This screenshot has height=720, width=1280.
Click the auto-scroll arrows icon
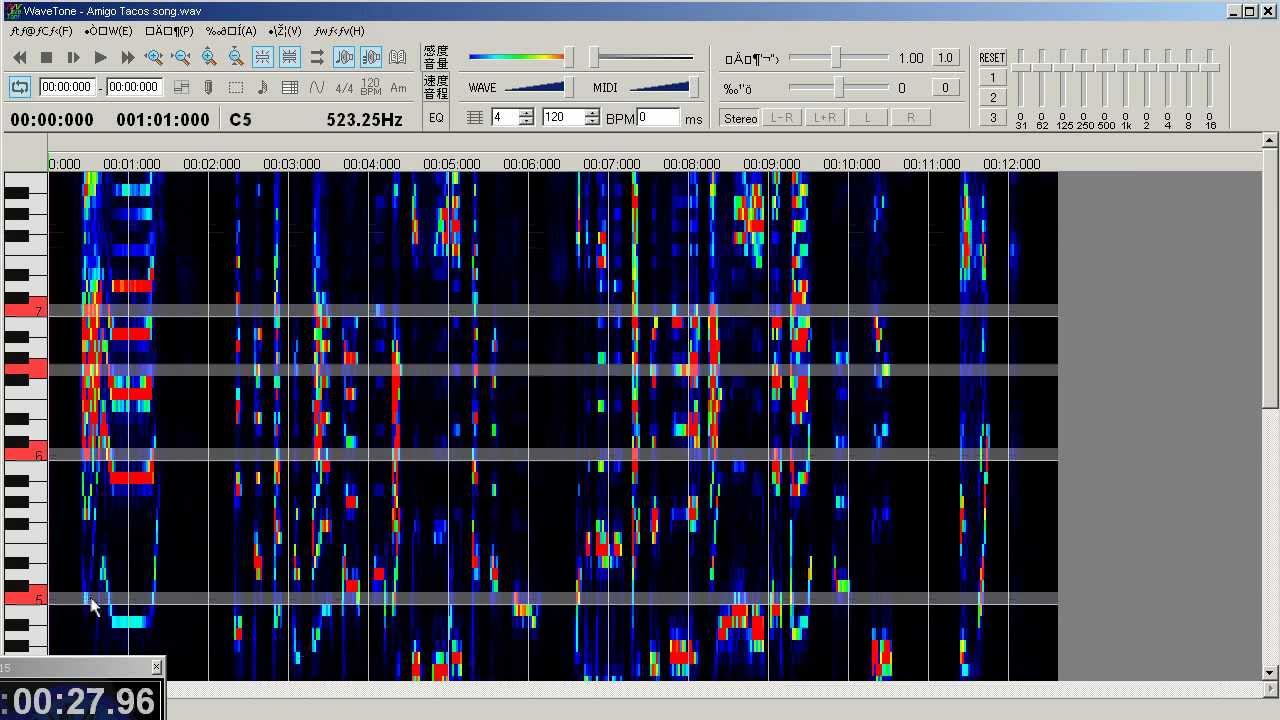pyautogui.click(x=316, y=57)
